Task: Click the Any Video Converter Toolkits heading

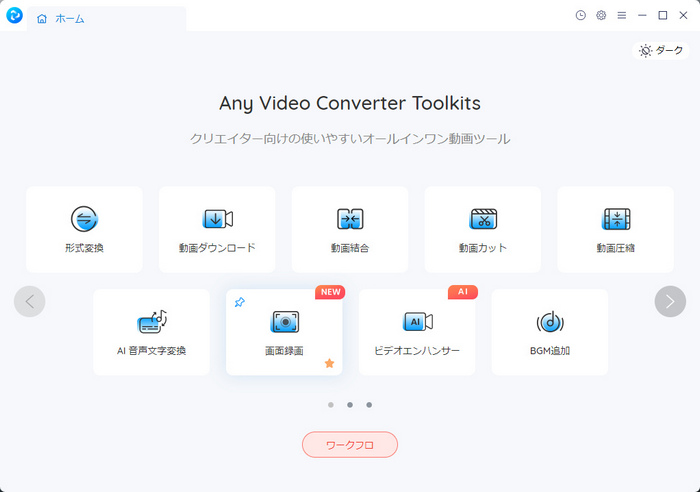Action: click(x=350, y=103)
